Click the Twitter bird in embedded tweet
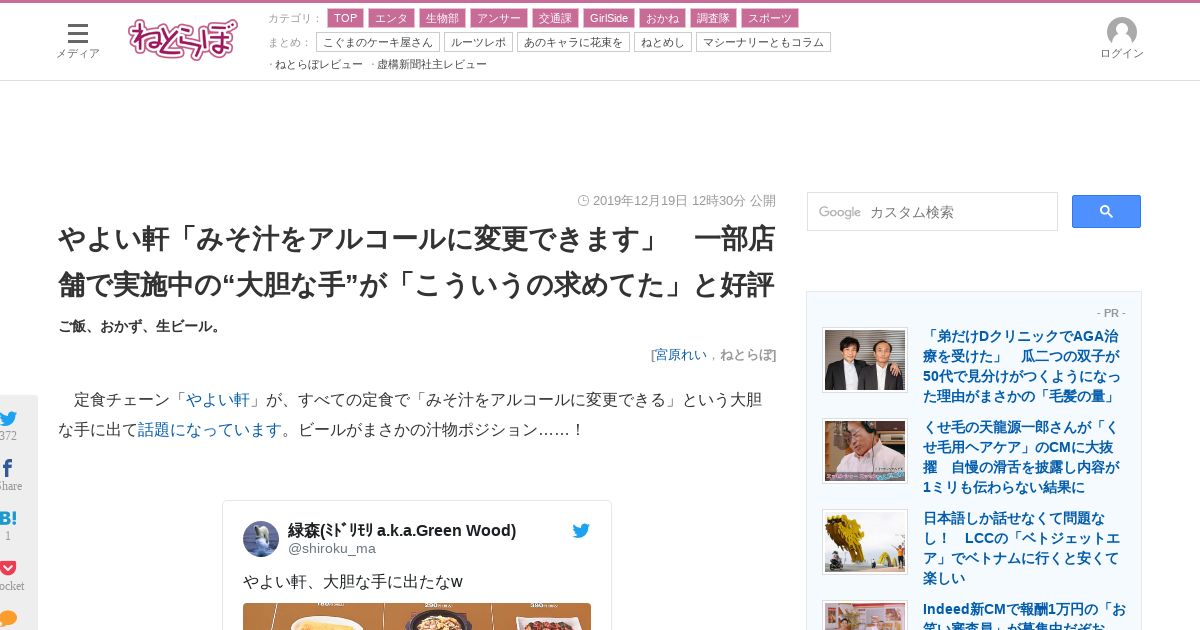Image resolution: width=1200 pixels, height=630 pixels. click(x=581, y=531)
